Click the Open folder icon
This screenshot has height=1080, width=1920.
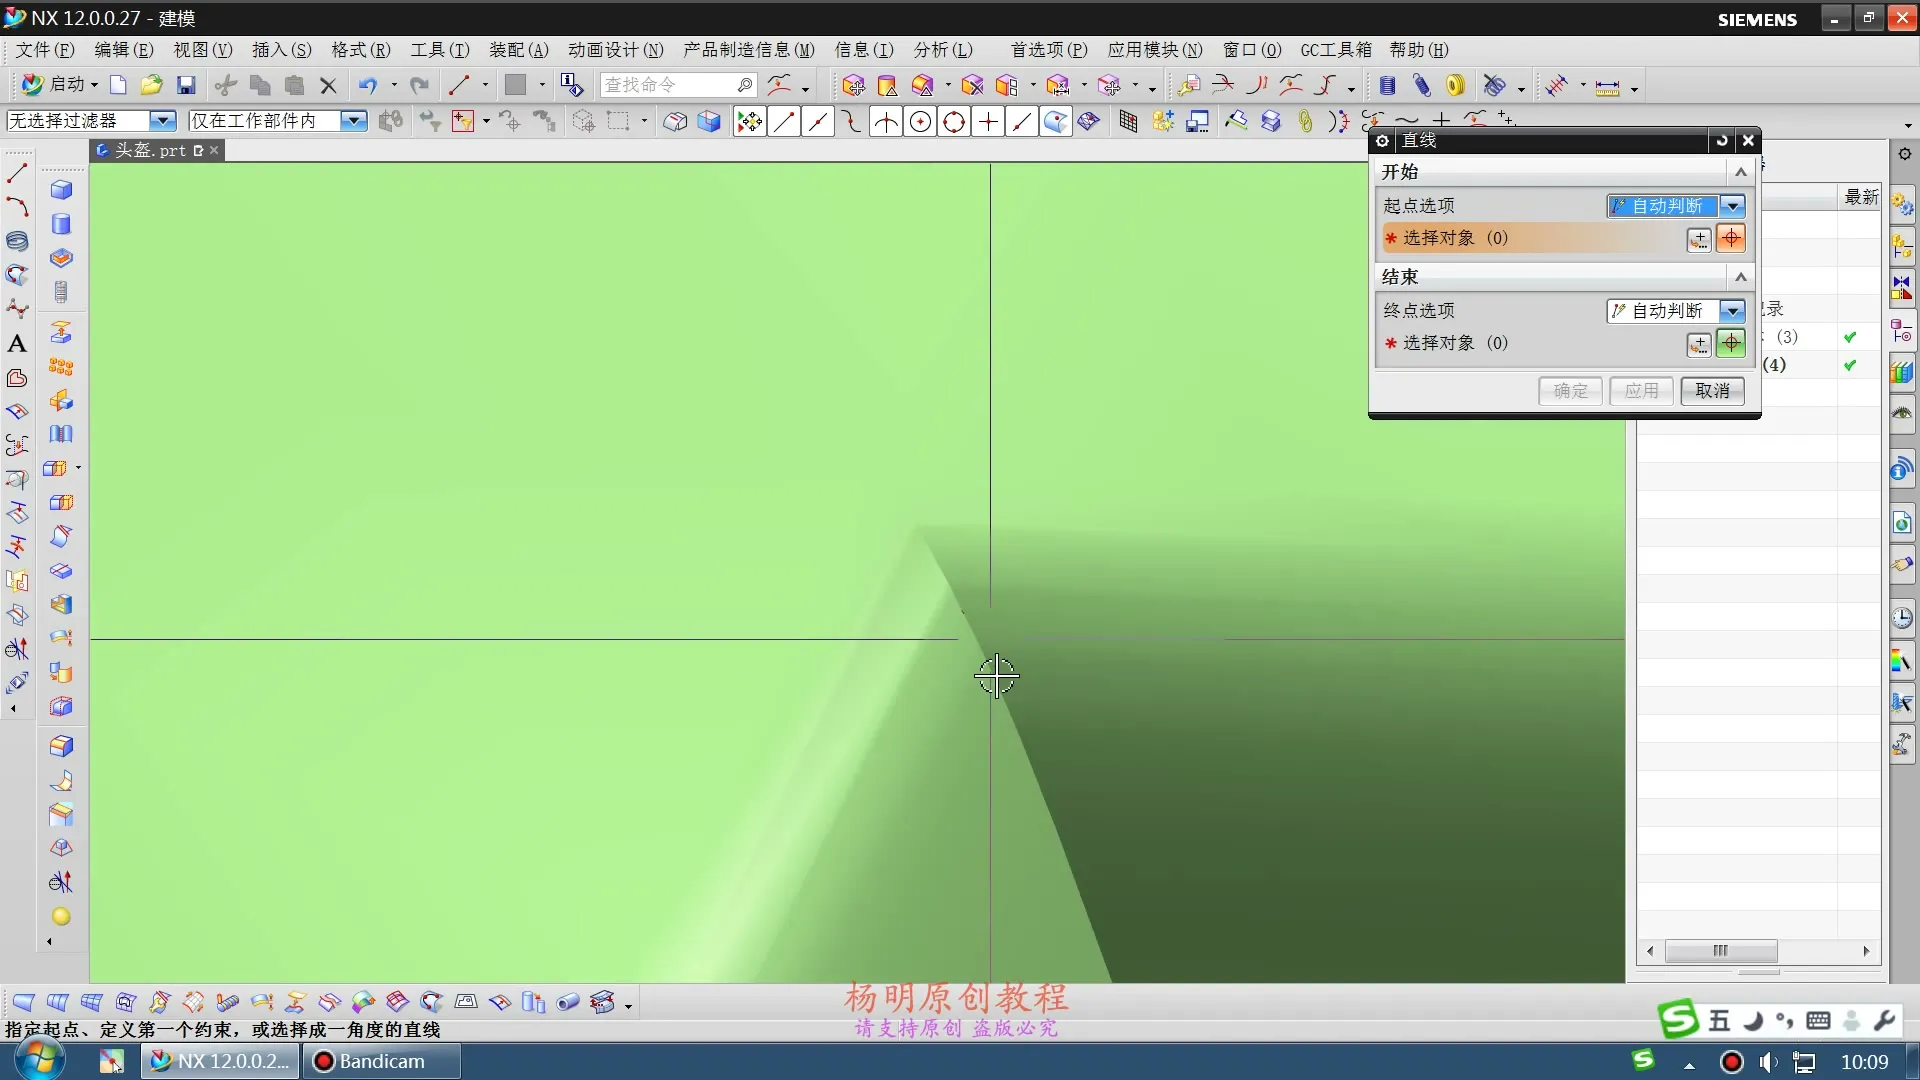[x=151, y=86]
